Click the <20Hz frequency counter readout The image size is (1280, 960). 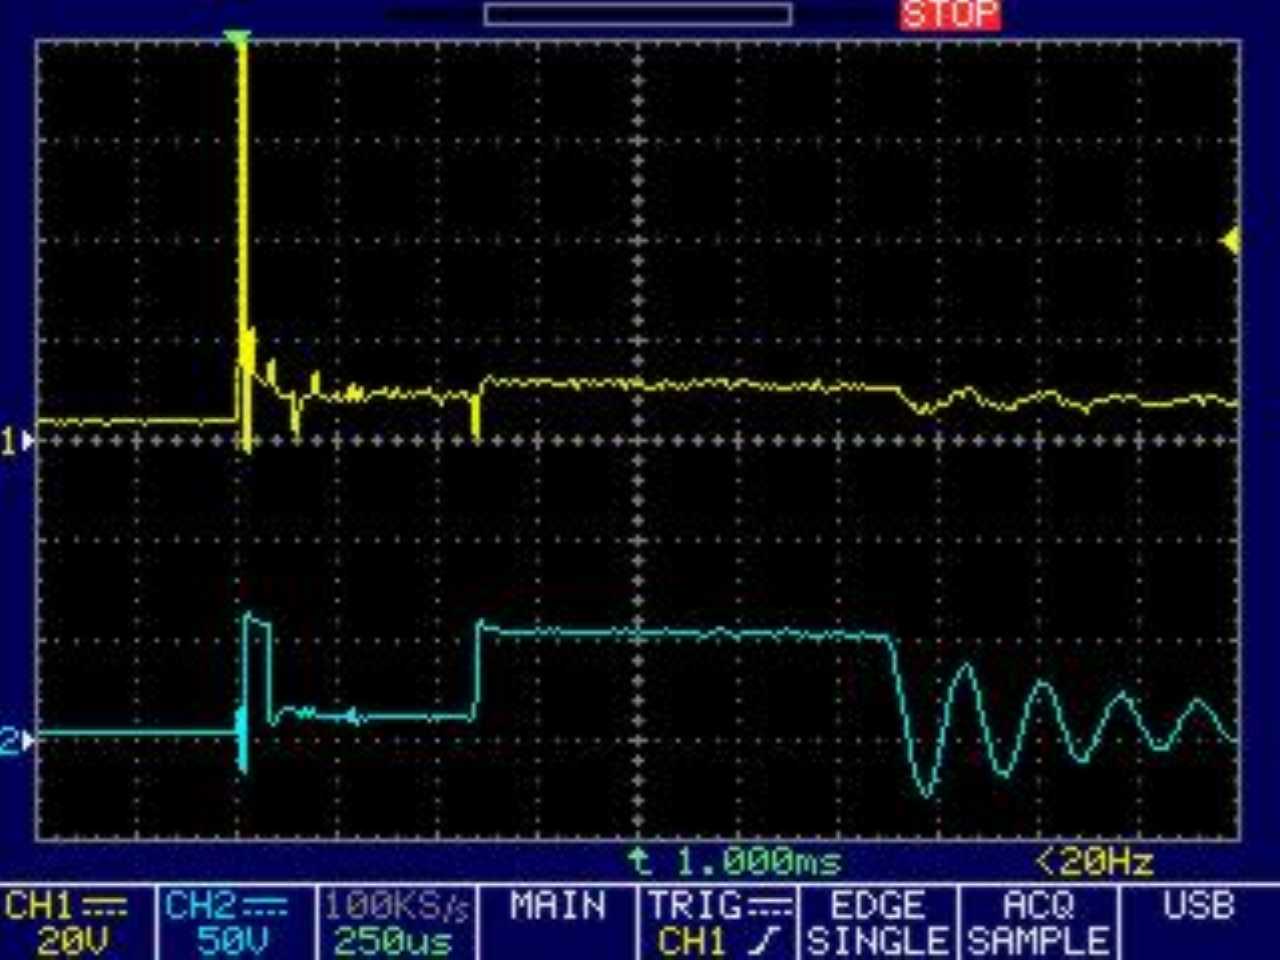pos(1094,861)
